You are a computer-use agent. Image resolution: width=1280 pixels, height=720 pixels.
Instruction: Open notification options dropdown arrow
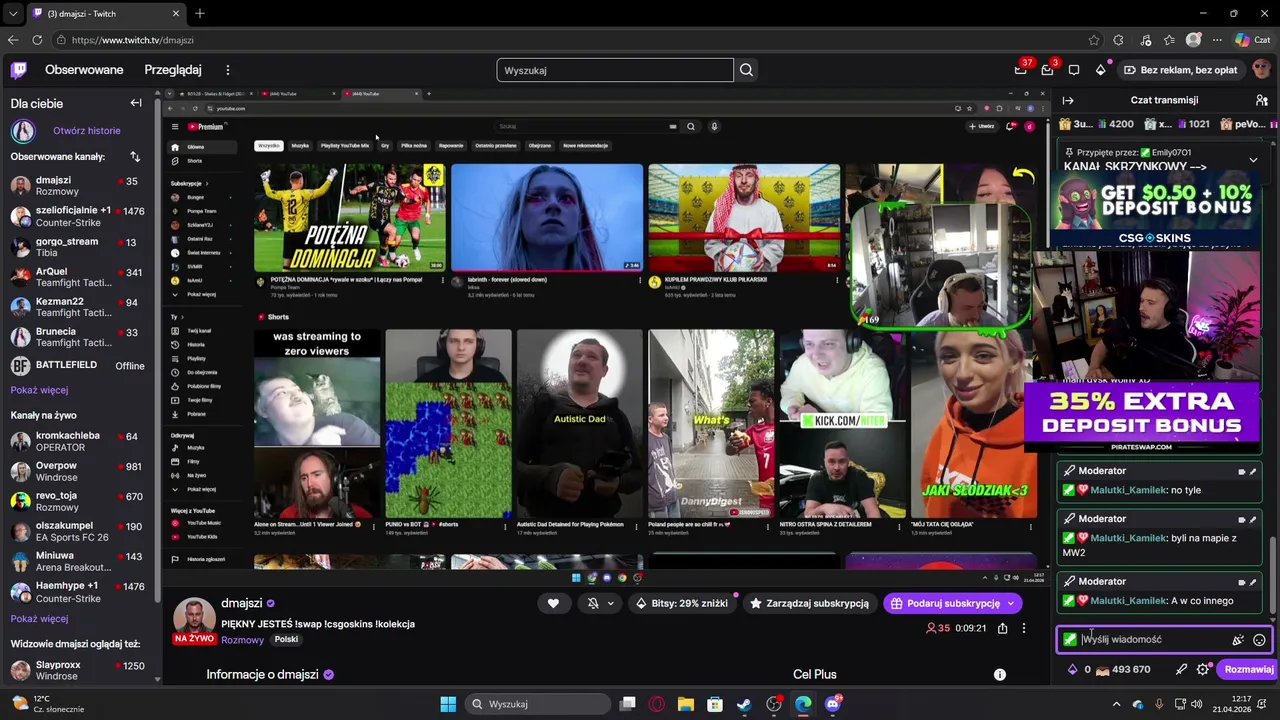tap(610, 603)
